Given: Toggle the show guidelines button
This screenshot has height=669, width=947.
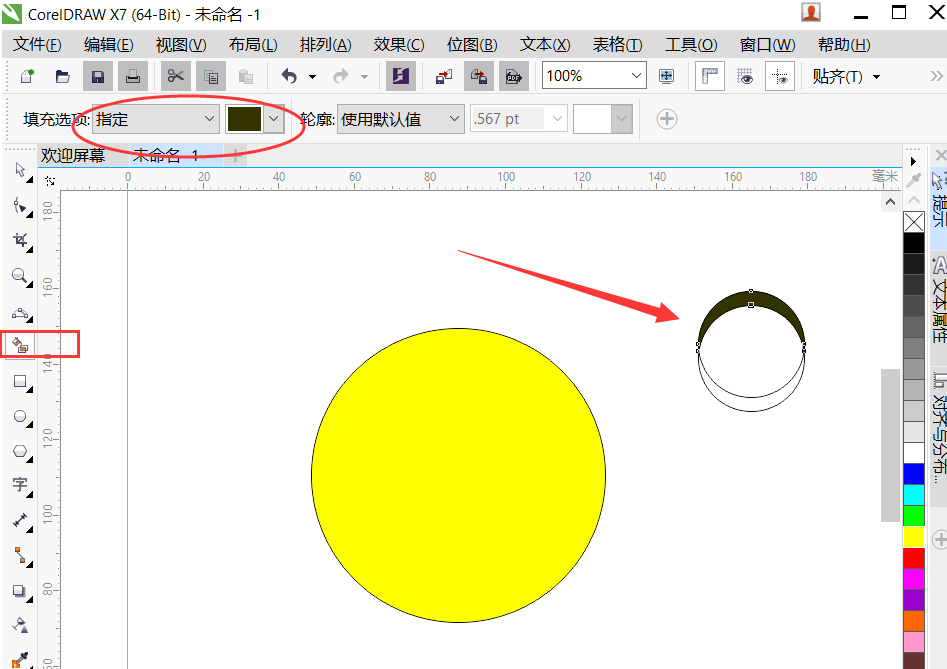Looking at the screenshot, I should [x=780, y=76].
